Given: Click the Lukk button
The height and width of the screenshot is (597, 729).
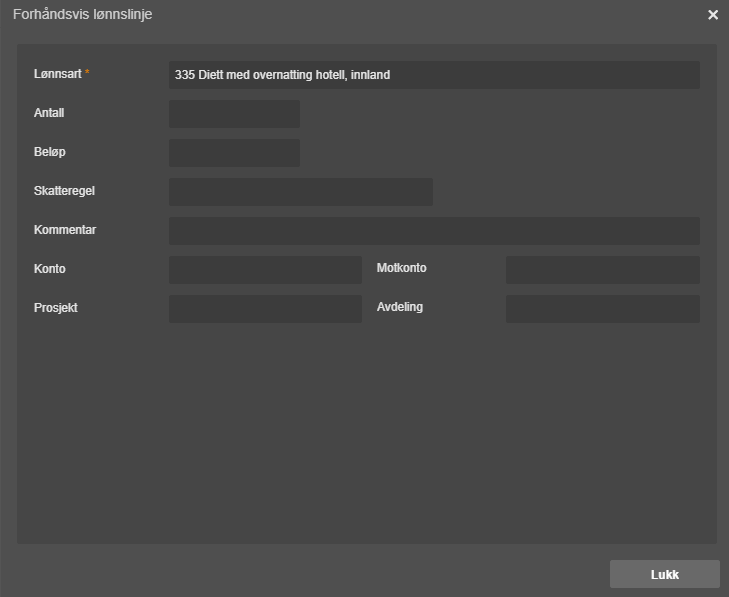Looking at the screenshot, I should click(x=664, y=574).
